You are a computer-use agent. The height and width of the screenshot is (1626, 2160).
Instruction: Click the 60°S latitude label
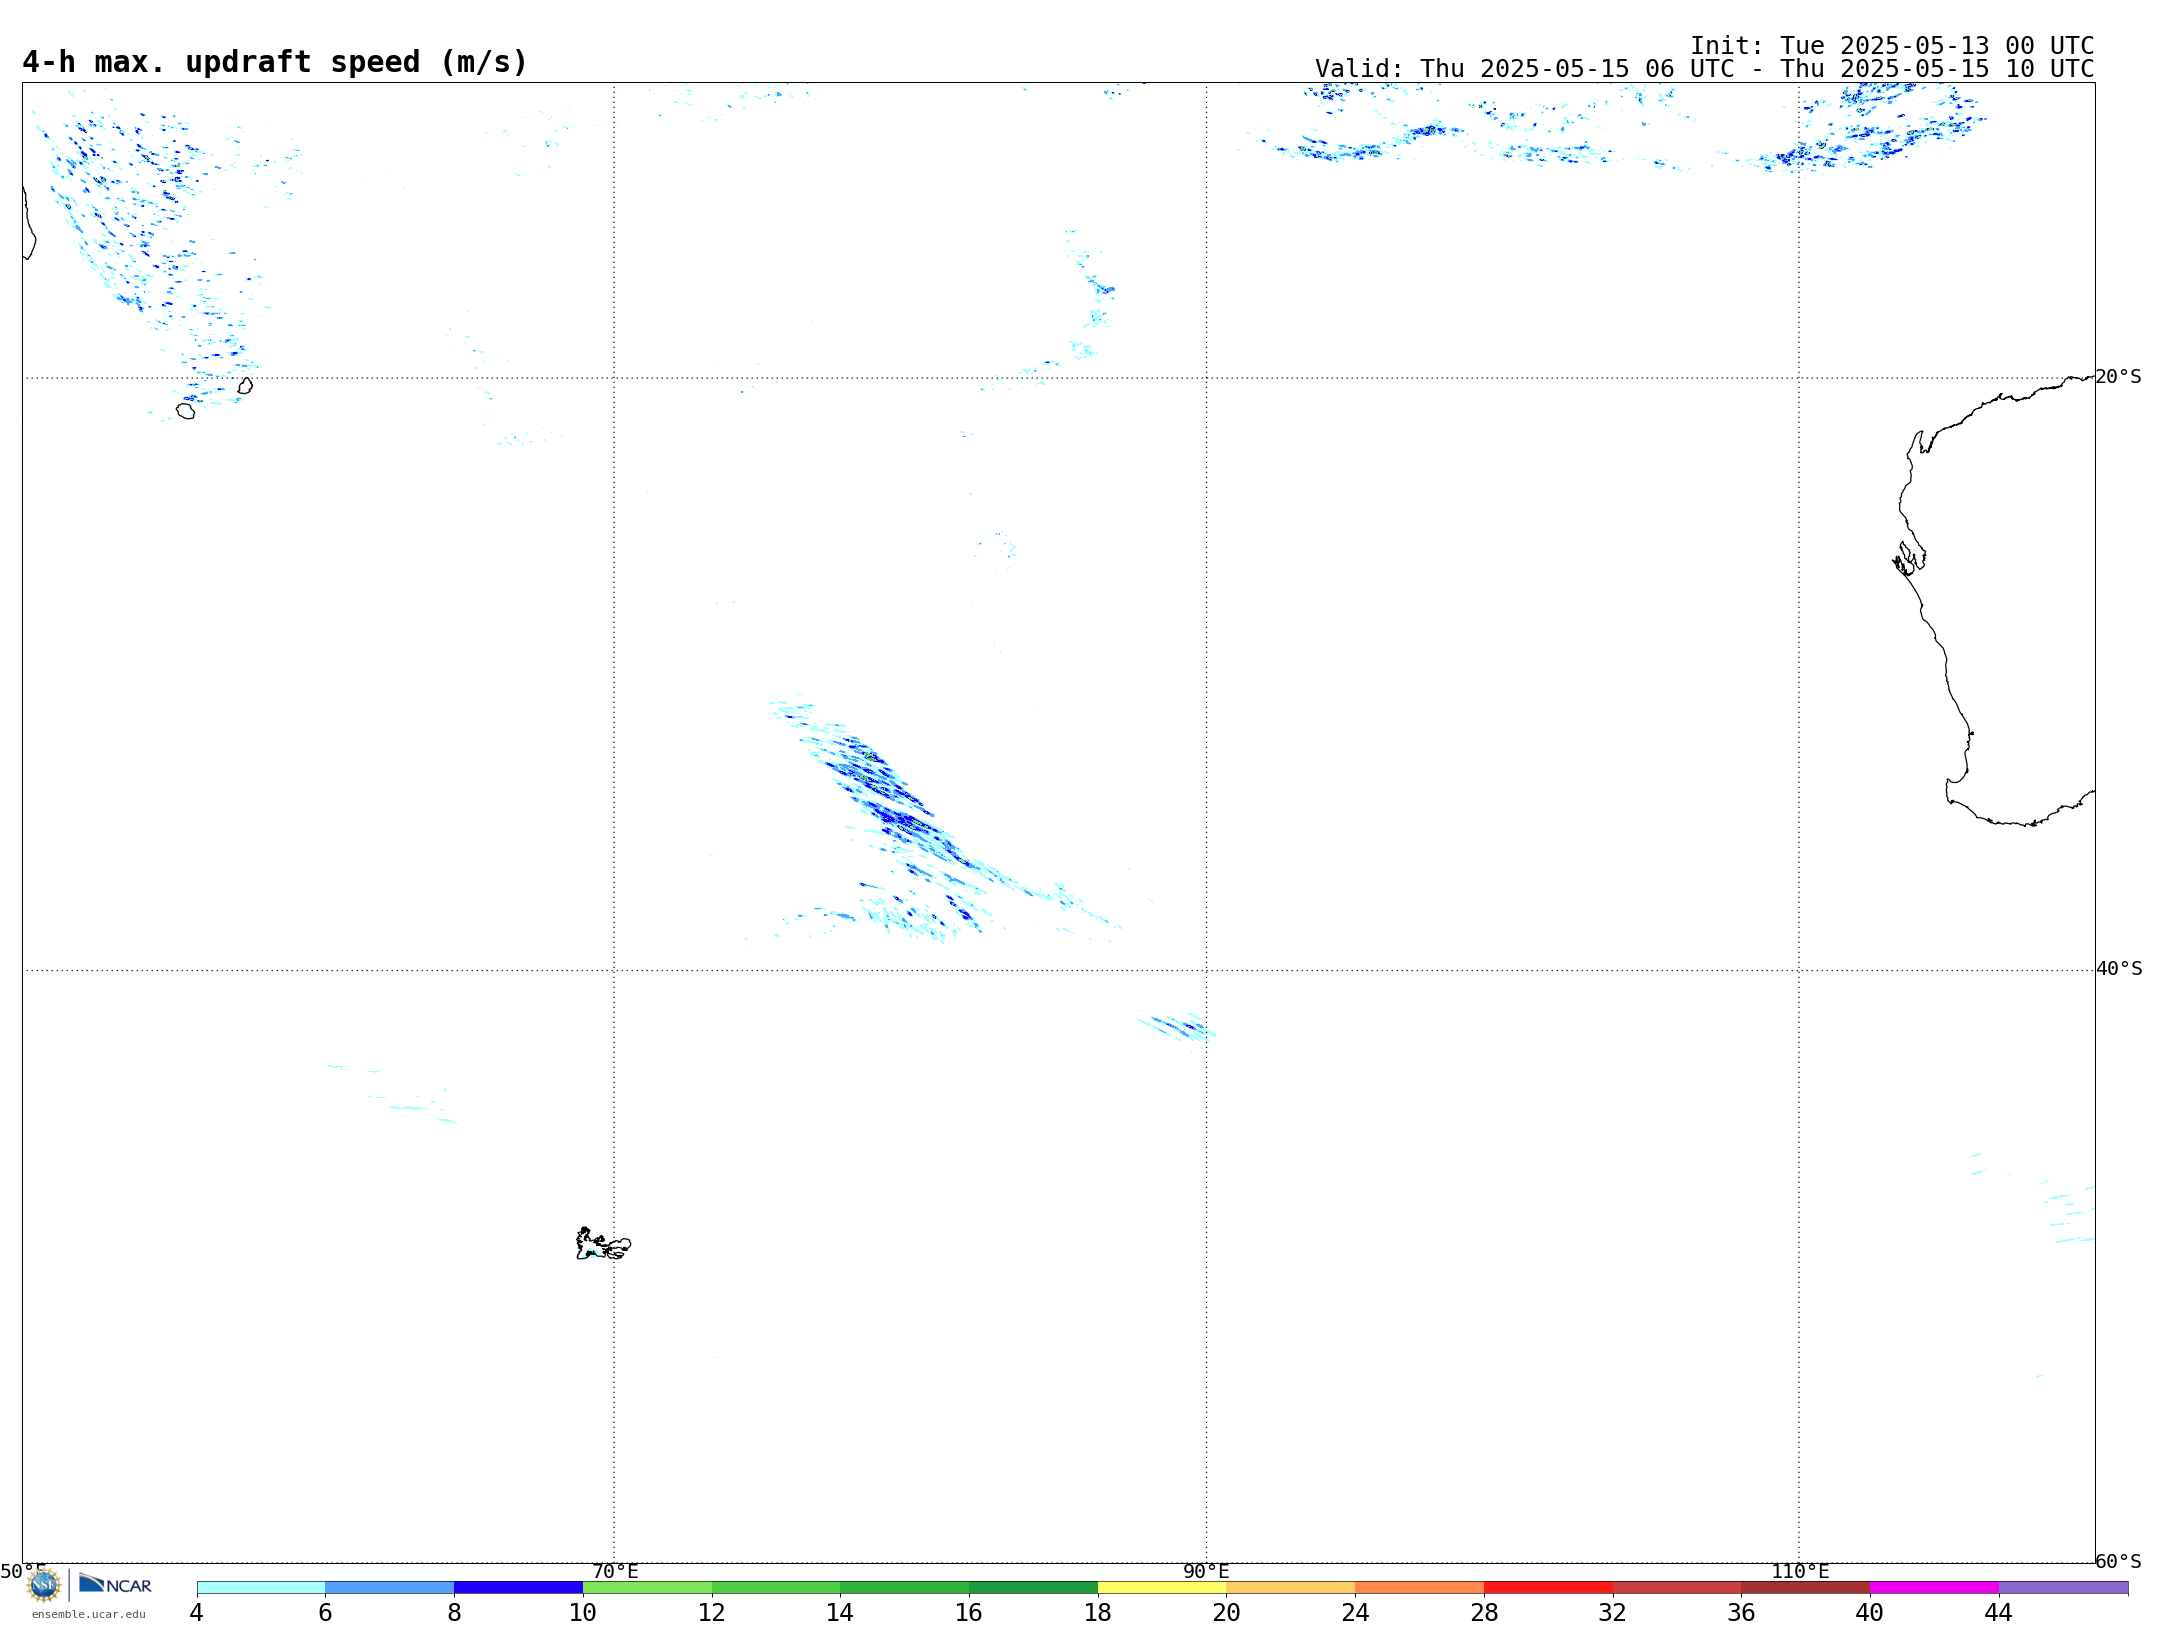tap(2118, 1561)
